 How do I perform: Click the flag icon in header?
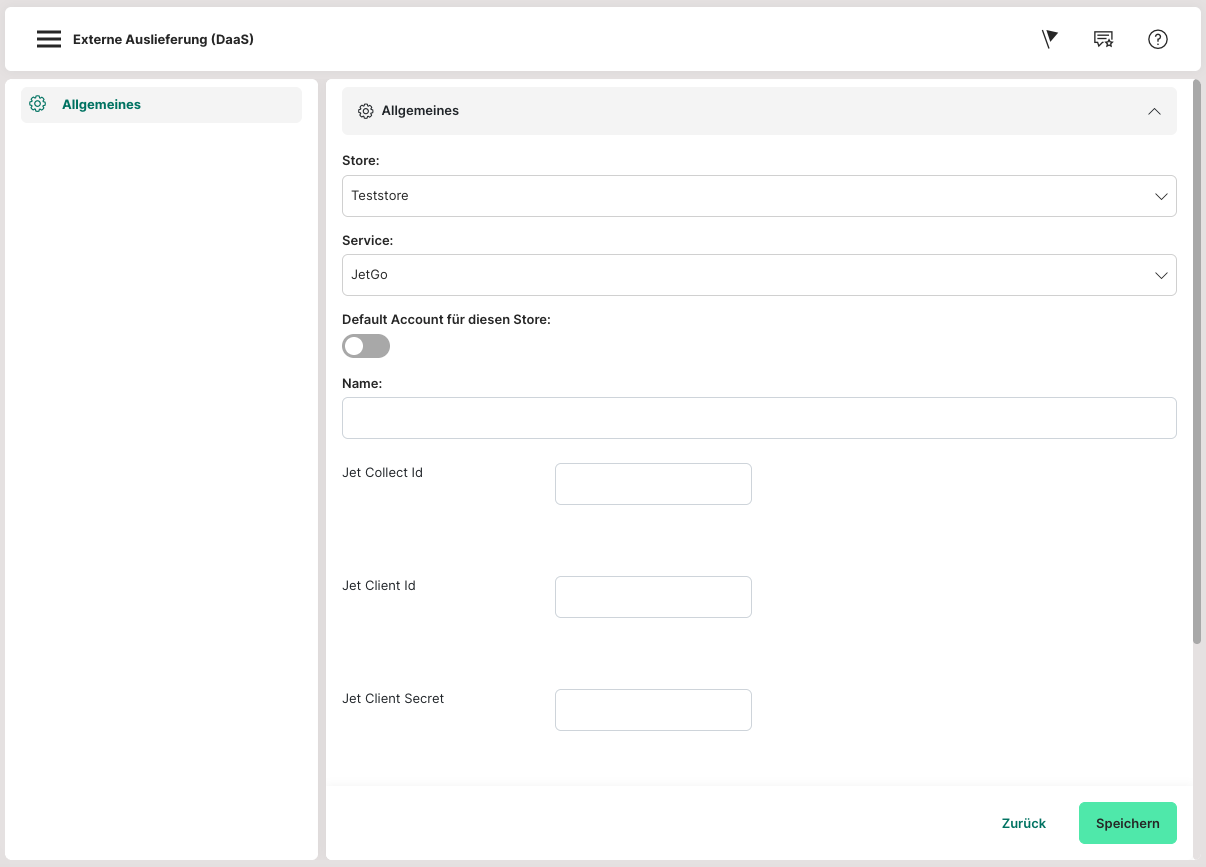[1049, 39]
